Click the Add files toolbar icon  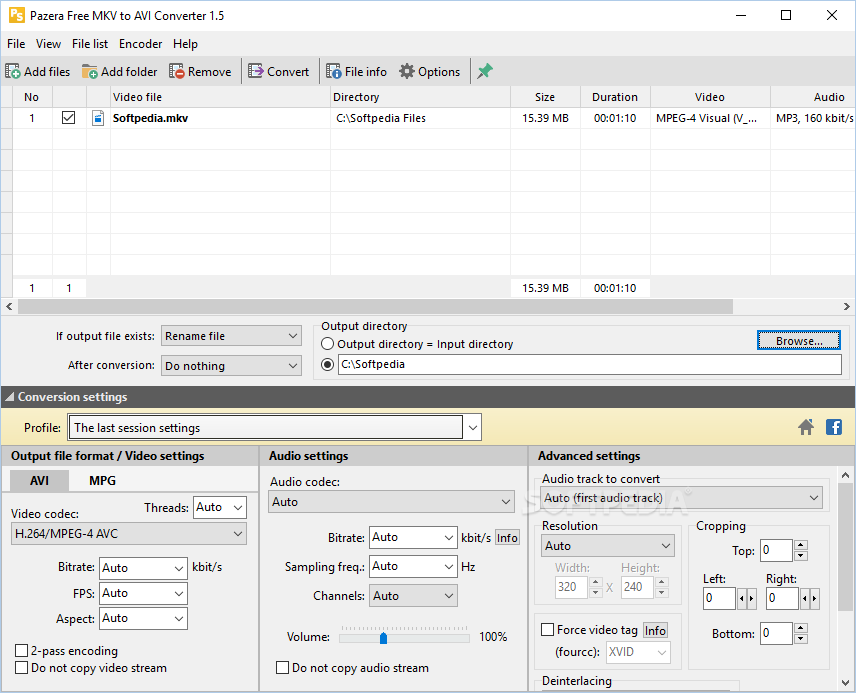click(13, 72)
